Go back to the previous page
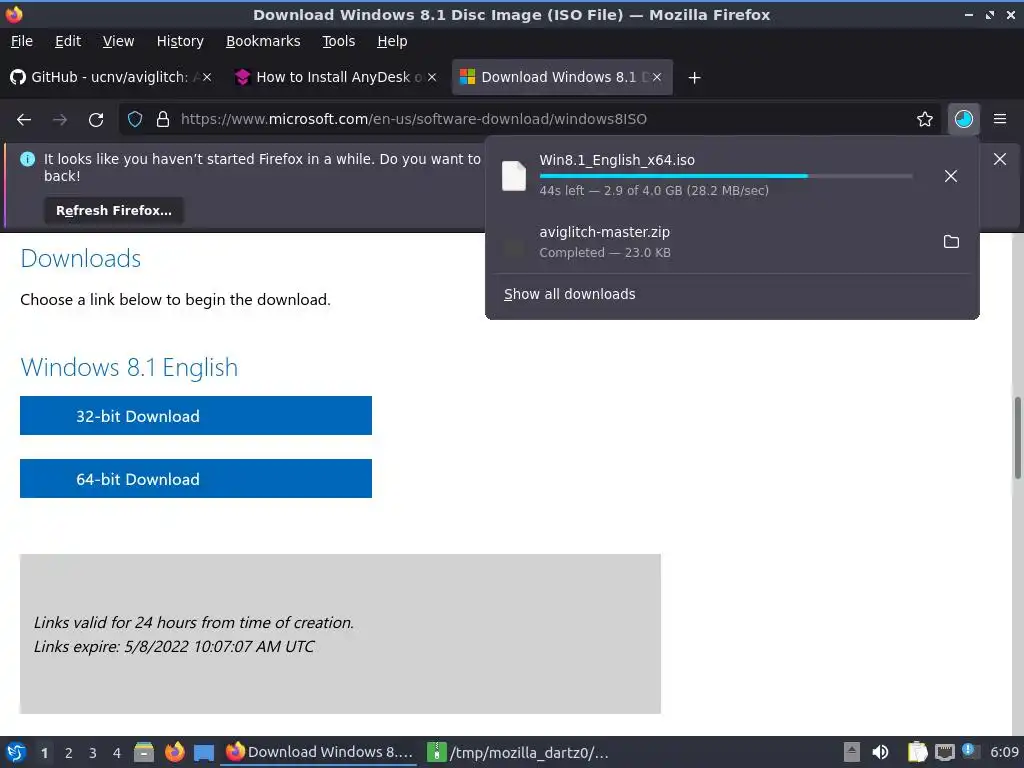 tap(24, 120)
